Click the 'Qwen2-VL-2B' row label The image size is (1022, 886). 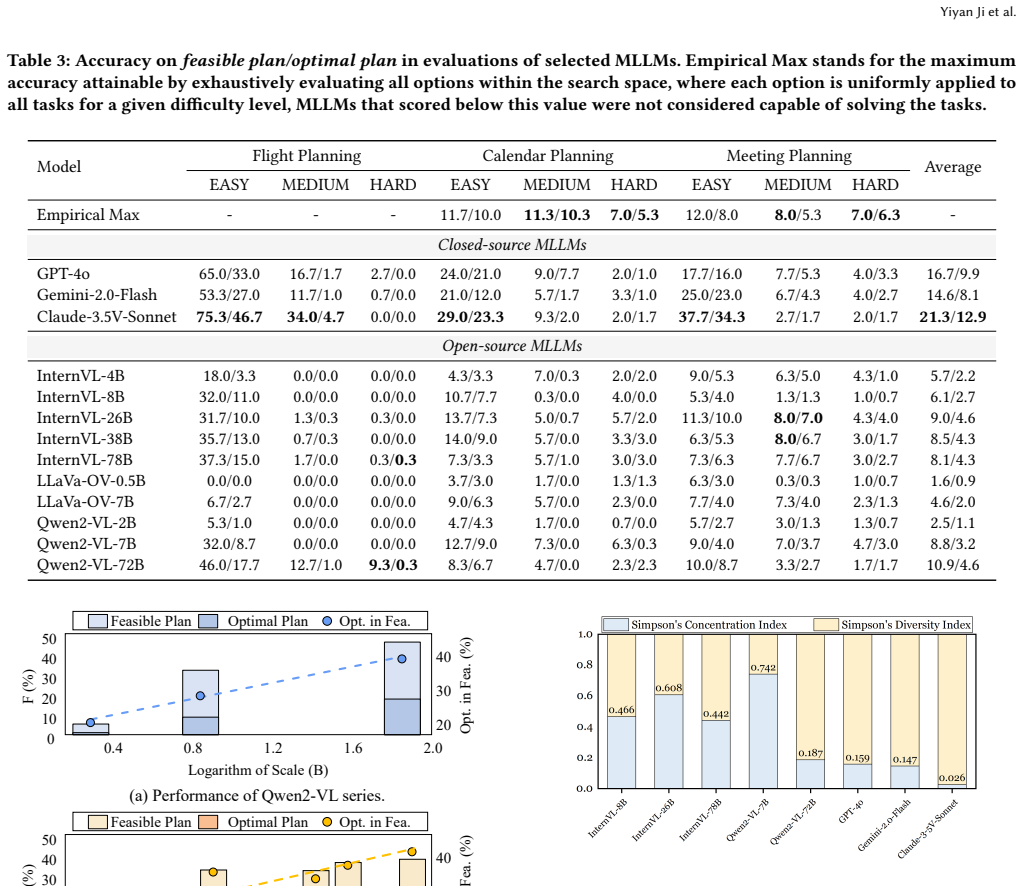pos(86,523)
